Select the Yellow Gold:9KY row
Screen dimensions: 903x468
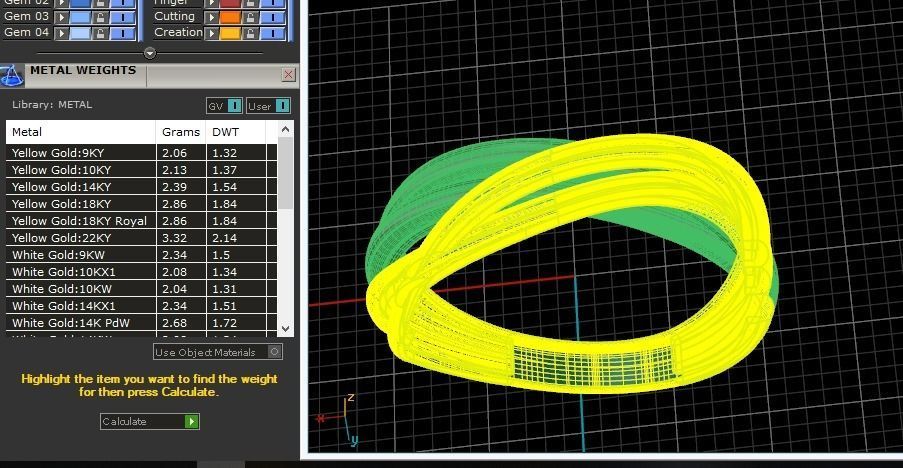tap(141, 153)
